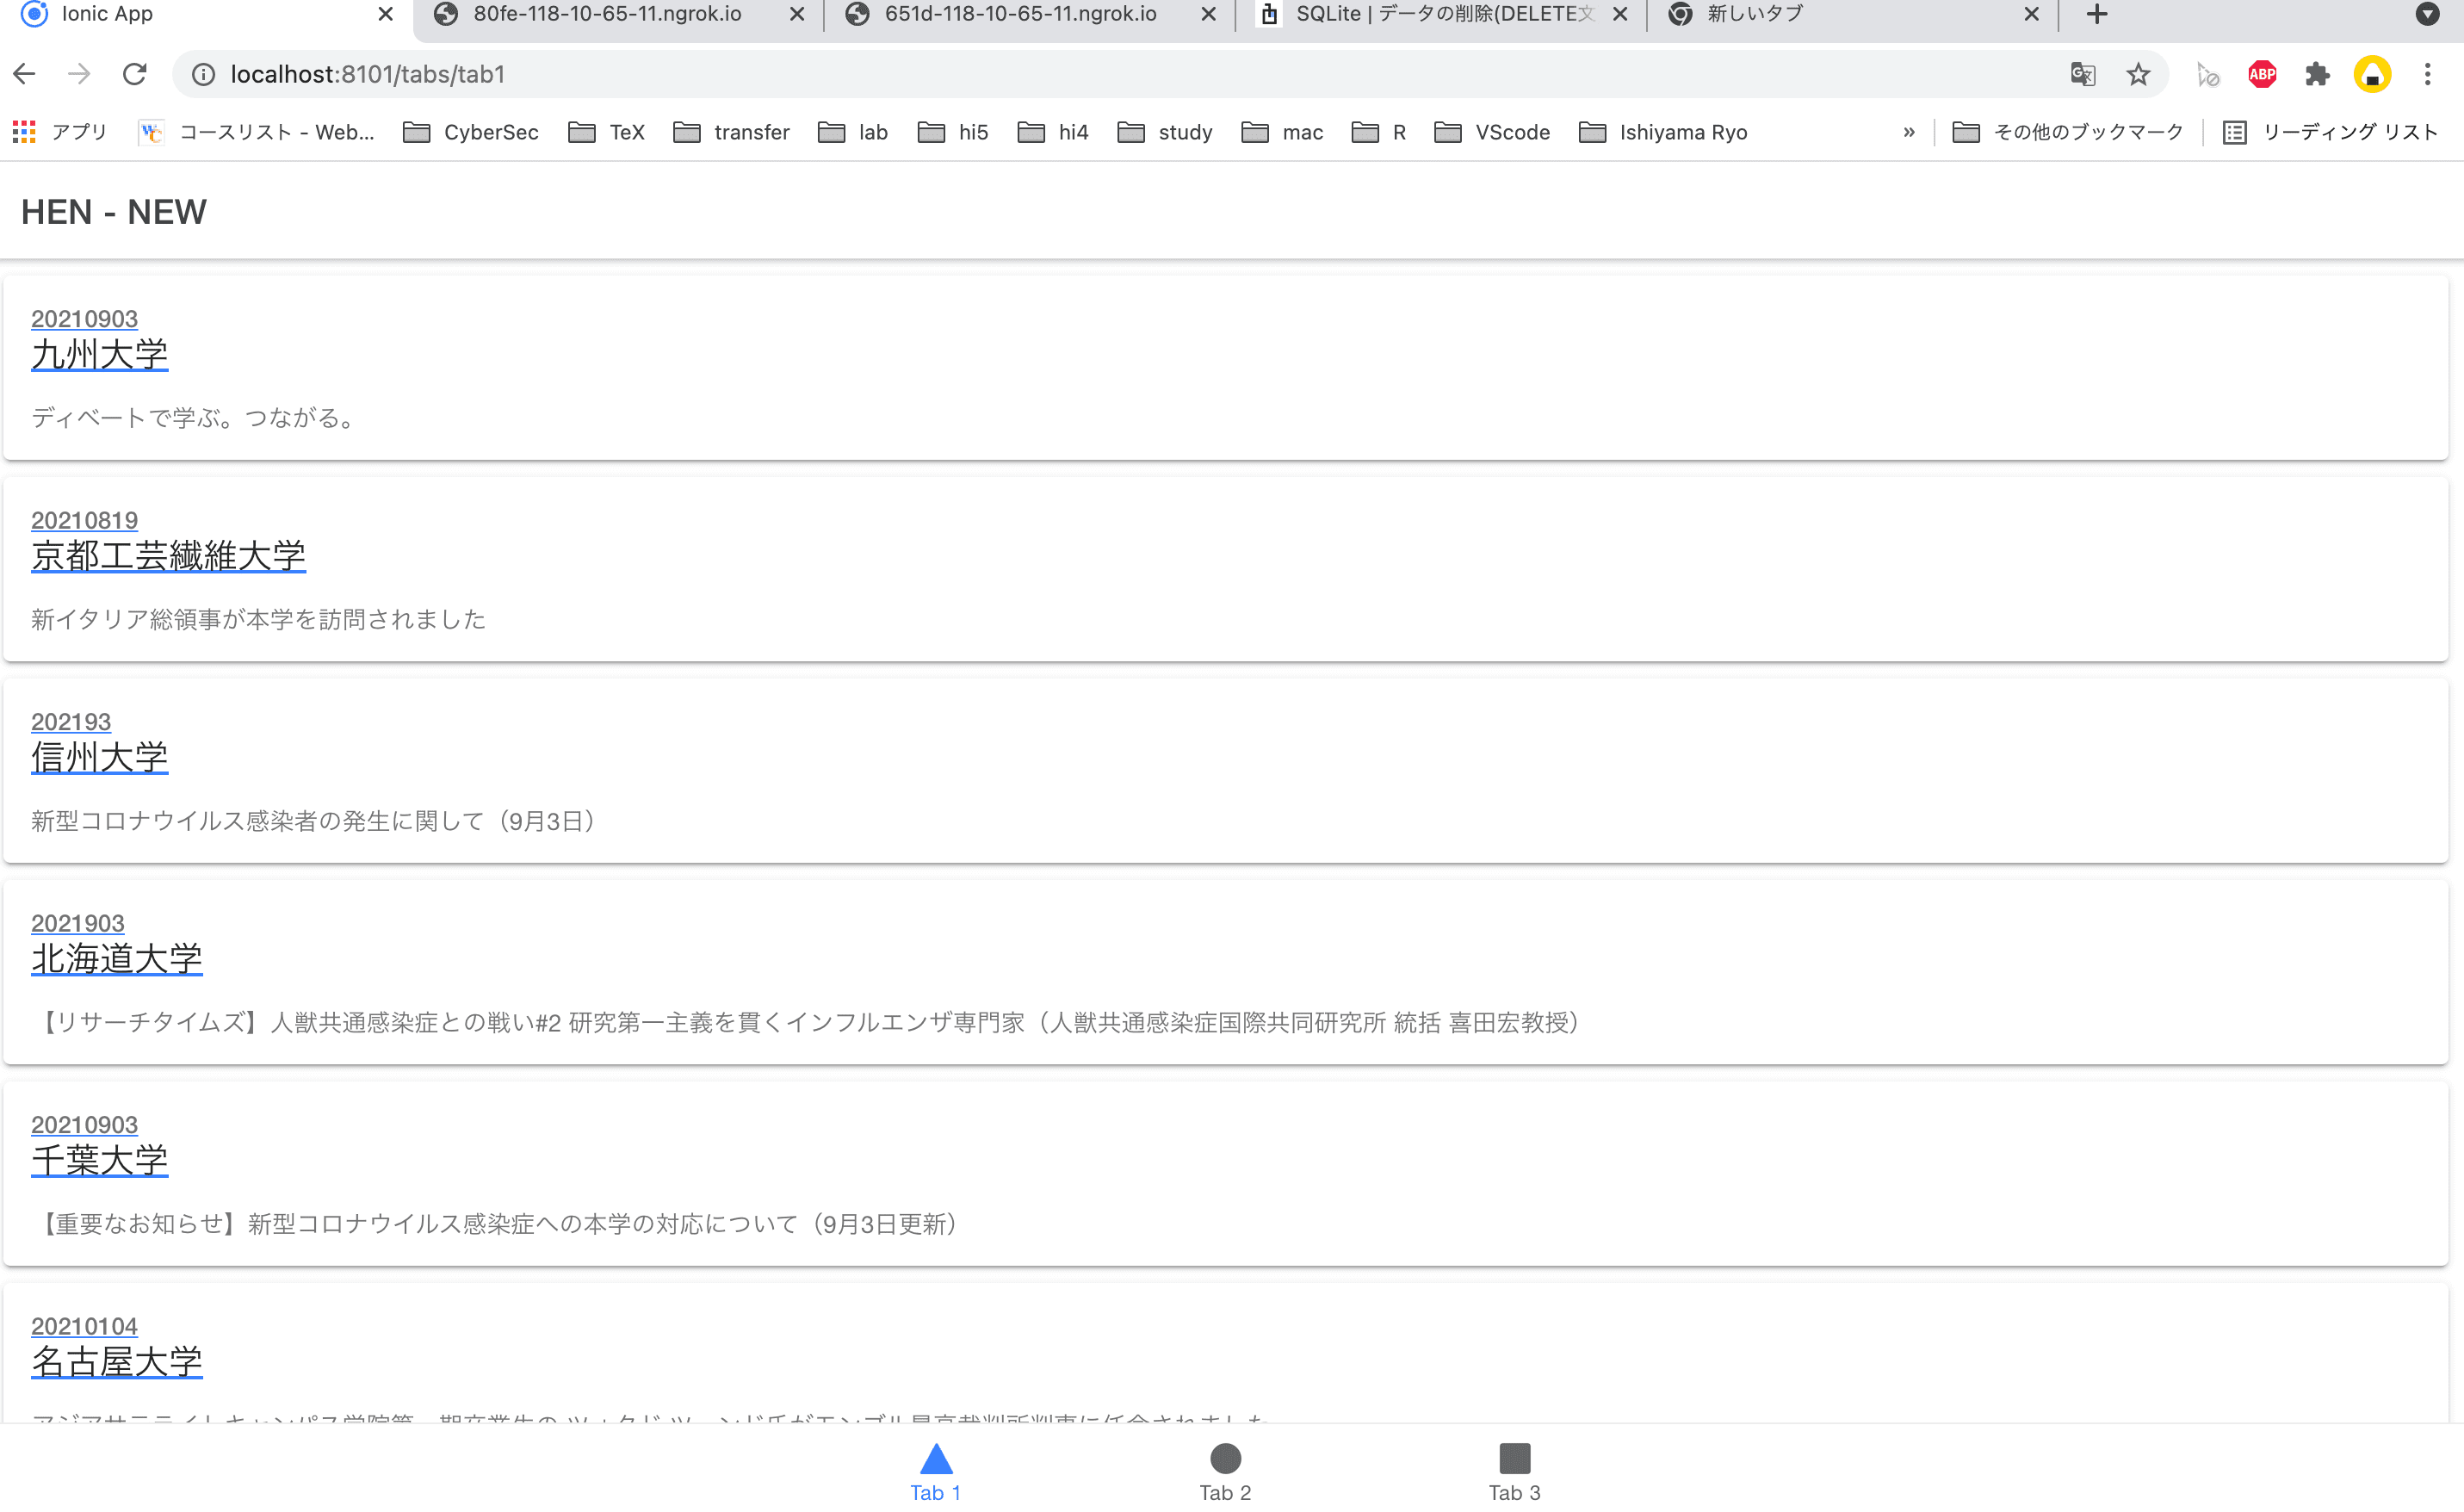2464x1512 pixels.
Task: Click the browser forward arrow
Action: pyautogui.click(x=79, y=74)
